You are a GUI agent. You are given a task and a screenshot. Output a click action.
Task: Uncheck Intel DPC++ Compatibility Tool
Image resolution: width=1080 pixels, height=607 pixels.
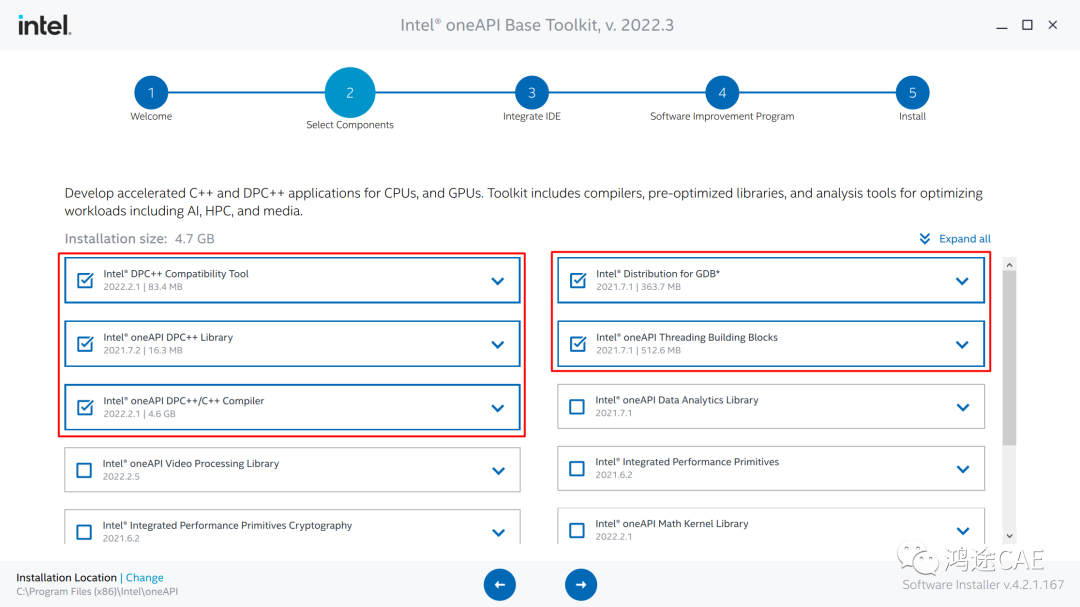(85, 280)
